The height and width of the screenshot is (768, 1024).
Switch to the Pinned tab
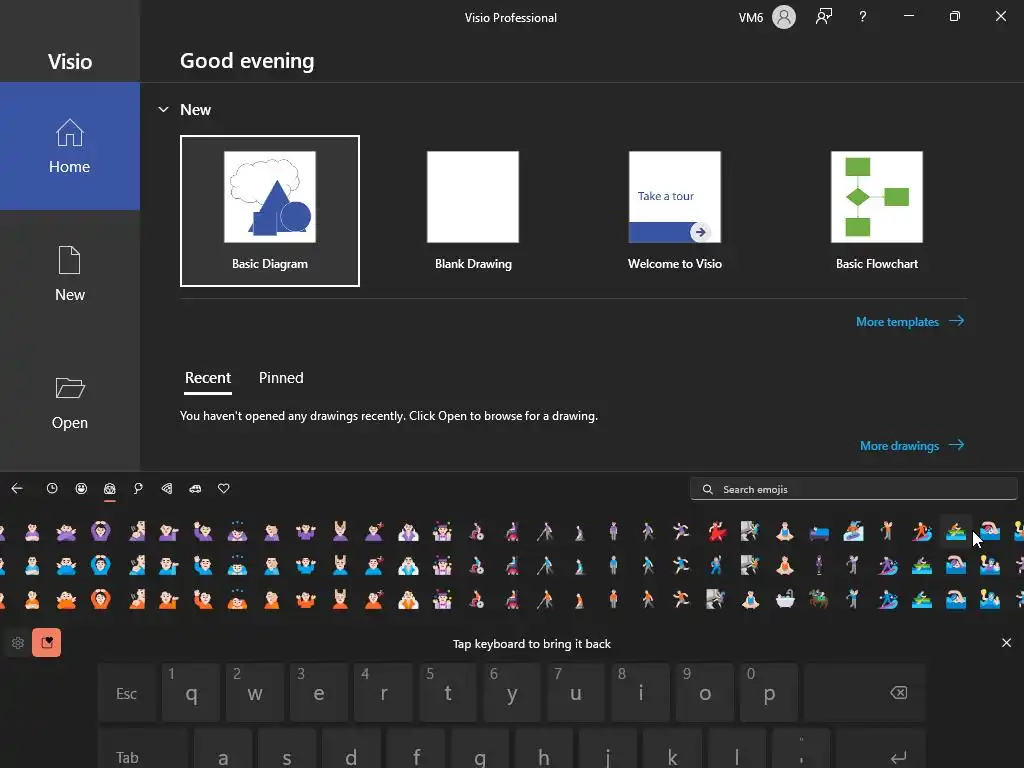[281, 378]
